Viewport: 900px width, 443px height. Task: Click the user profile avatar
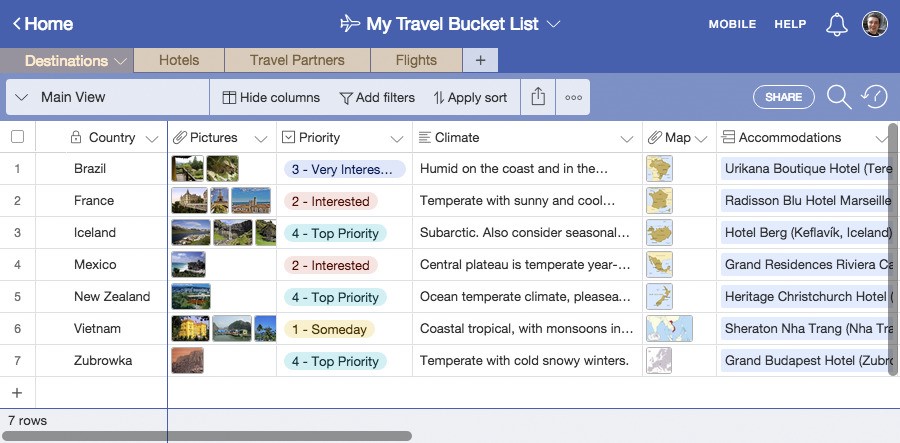(875, 24)
